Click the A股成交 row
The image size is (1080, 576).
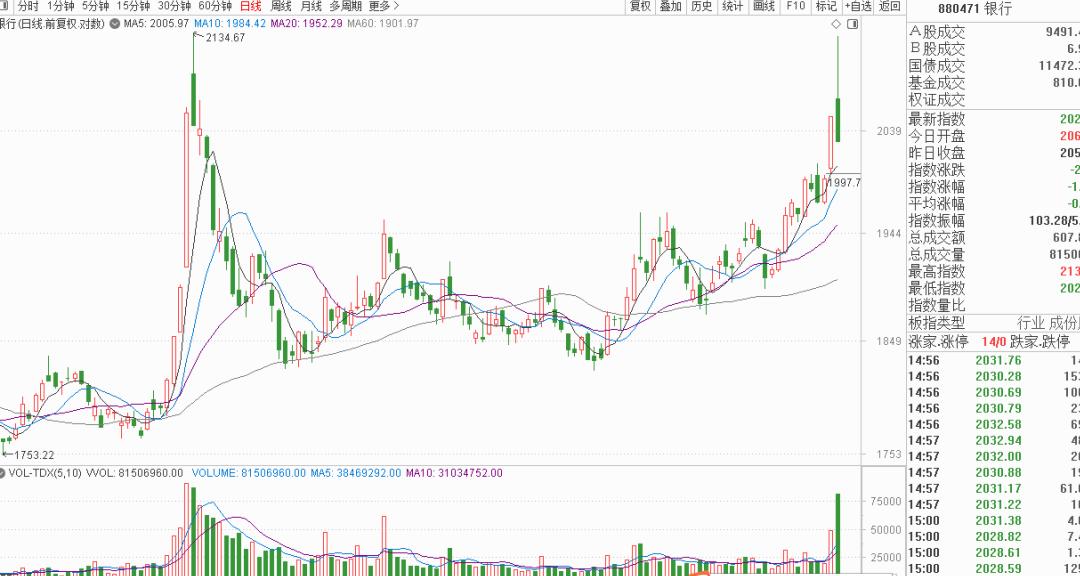point(993,32)
